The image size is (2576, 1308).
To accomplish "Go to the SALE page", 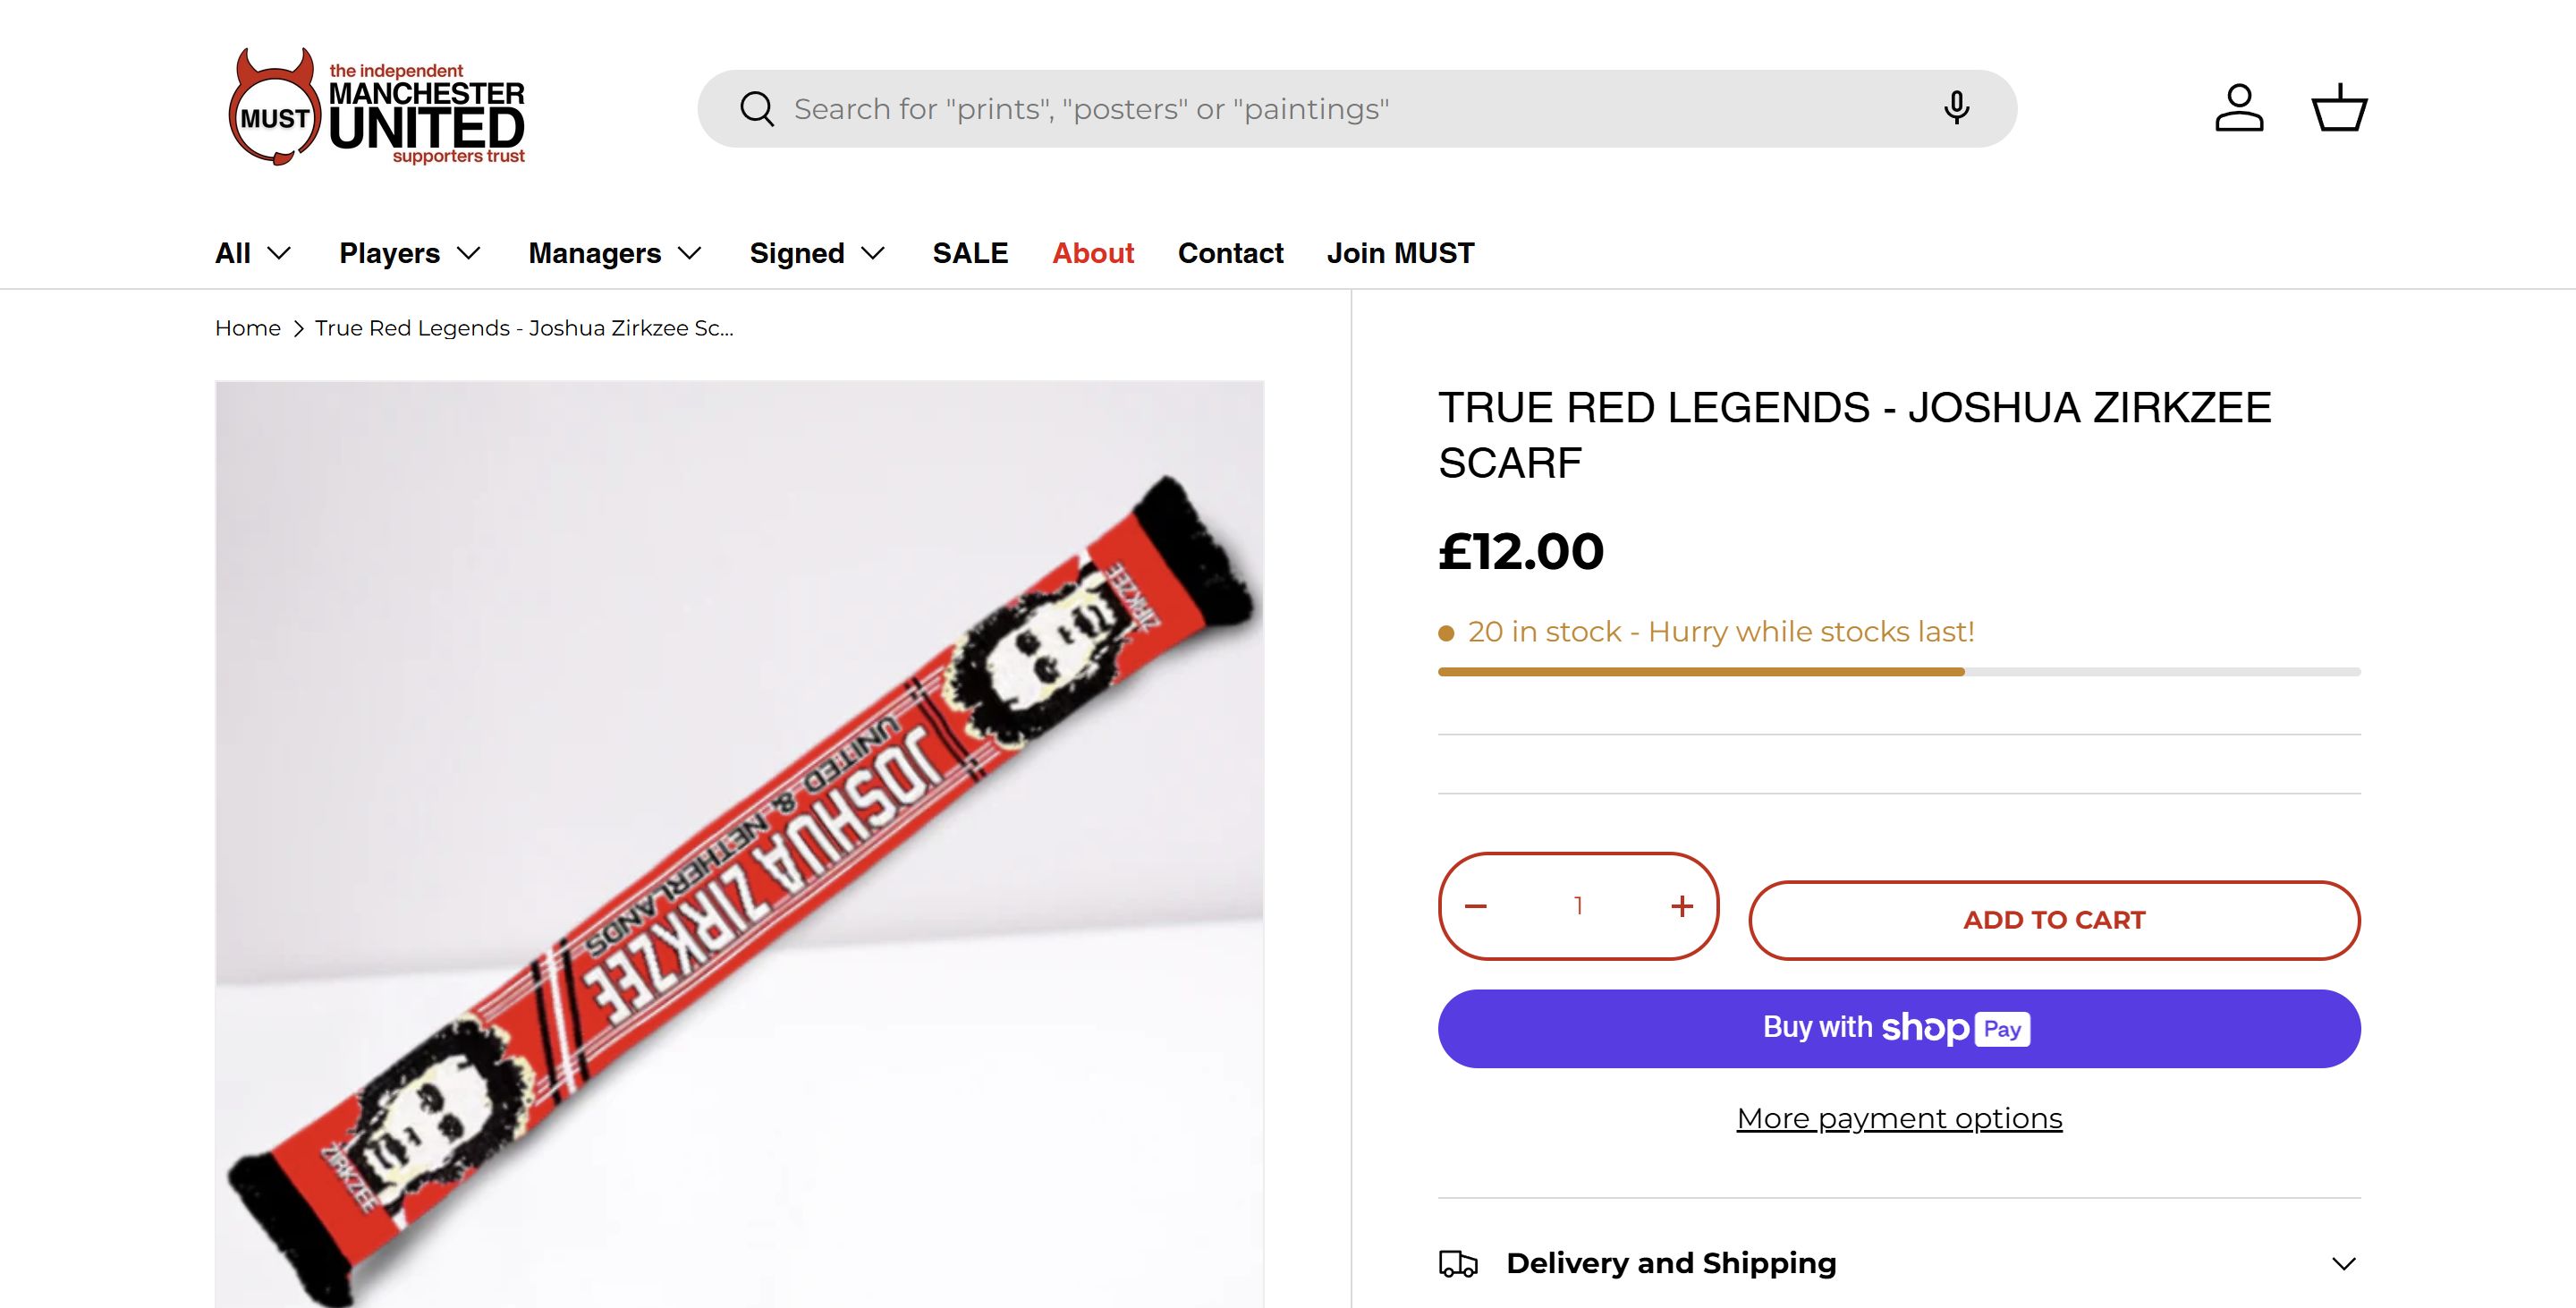I will [x=970, y=253].
